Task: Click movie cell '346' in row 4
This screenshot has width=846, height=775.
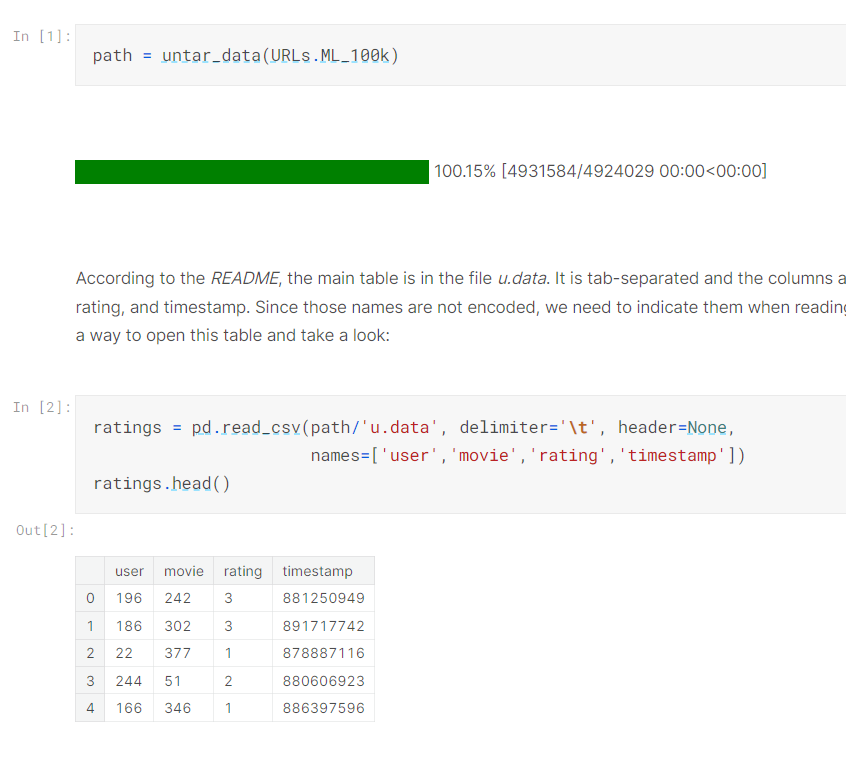Action: click(x=183, y=708)
